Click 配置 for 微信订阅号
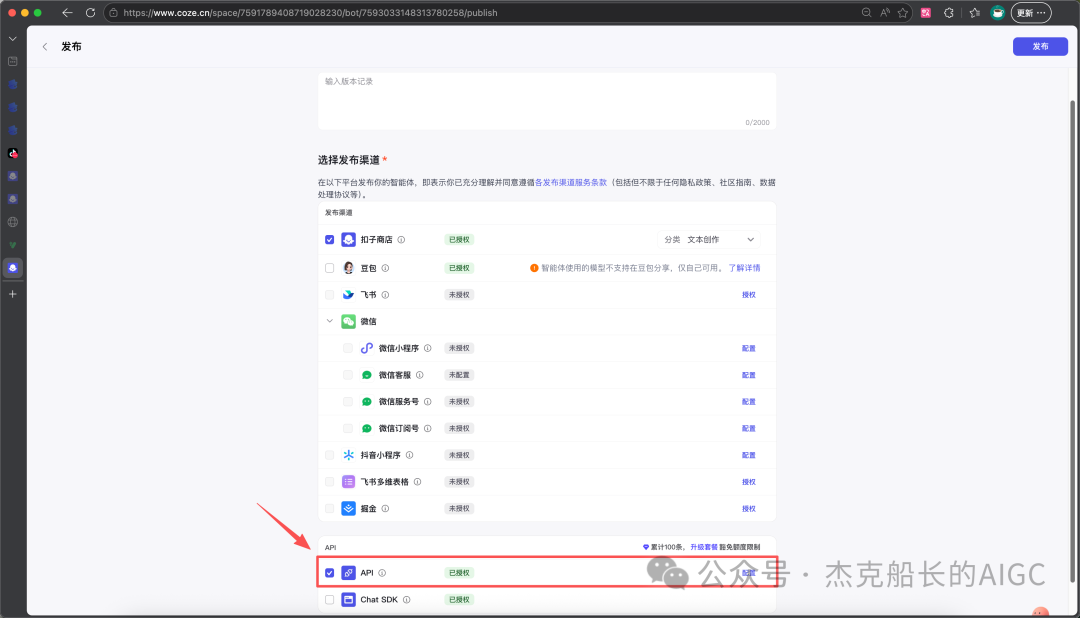The height and width of the screenshot is (618, 1080). pyautogui.click(x=749, y=429)
